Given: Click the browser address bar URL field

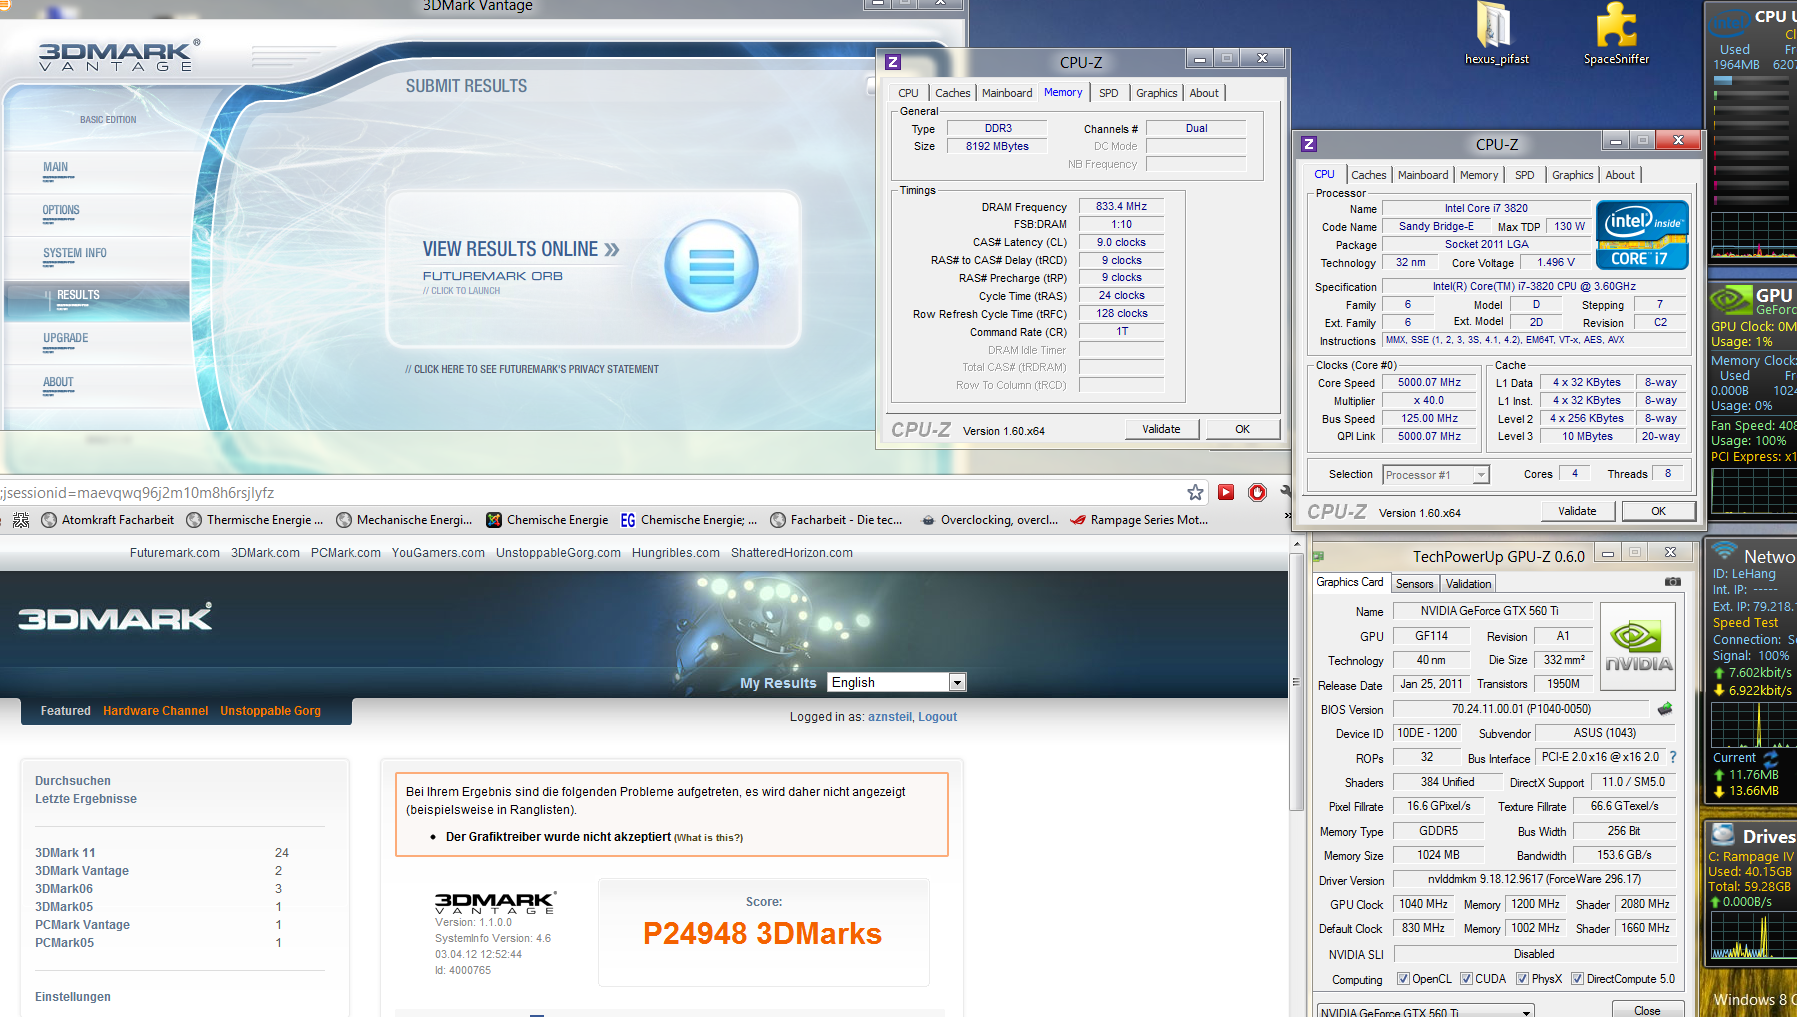Looking at the screenshot, I should pyautogui.click(x=590, y=492).
